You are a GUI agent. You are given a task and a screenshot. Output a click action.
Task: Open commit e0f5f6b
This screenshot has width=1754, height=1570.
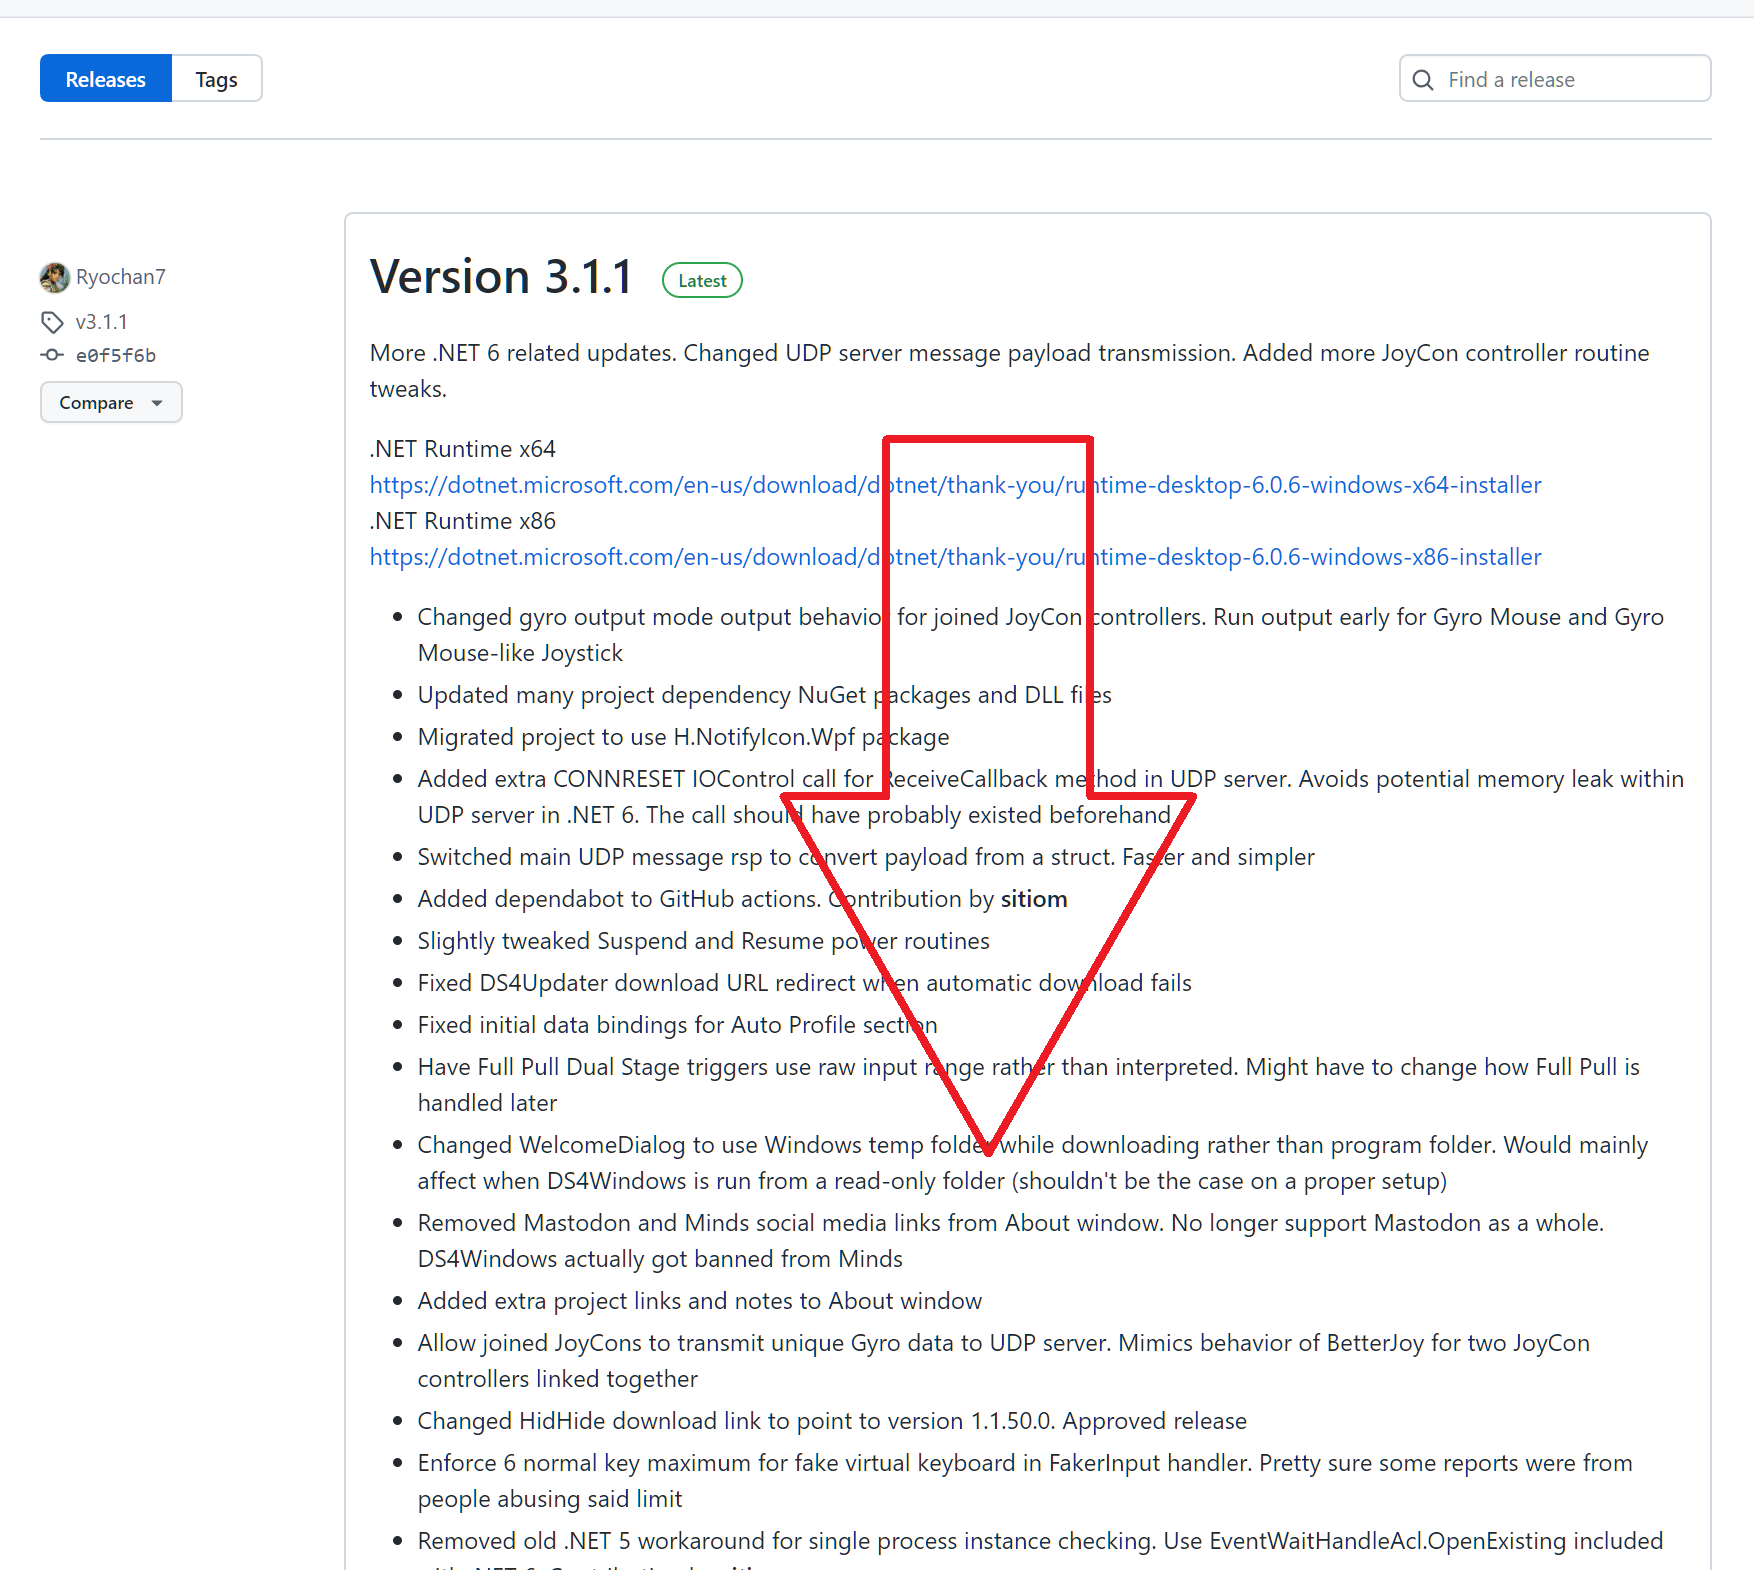[x=116, y=355]
